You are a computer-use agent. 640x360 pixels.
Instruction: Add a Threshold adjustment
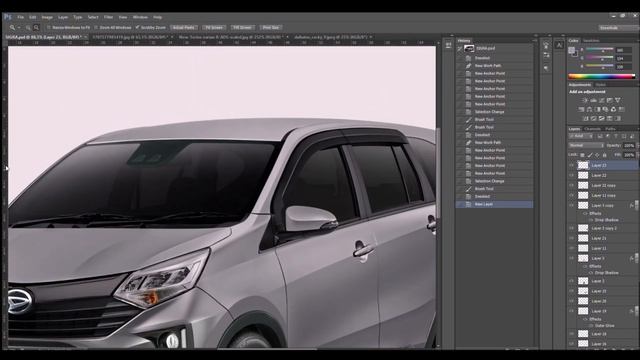pos(602,118)
